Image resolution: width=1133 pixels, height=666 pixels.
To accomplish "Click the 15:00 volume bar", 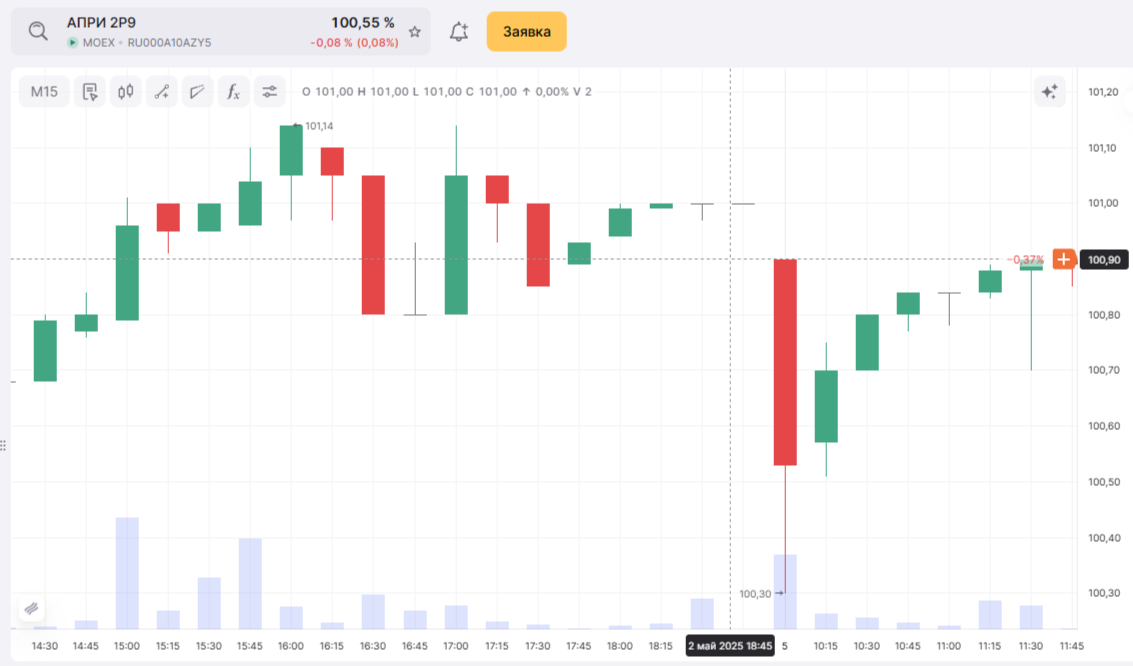I will [127, 572].
